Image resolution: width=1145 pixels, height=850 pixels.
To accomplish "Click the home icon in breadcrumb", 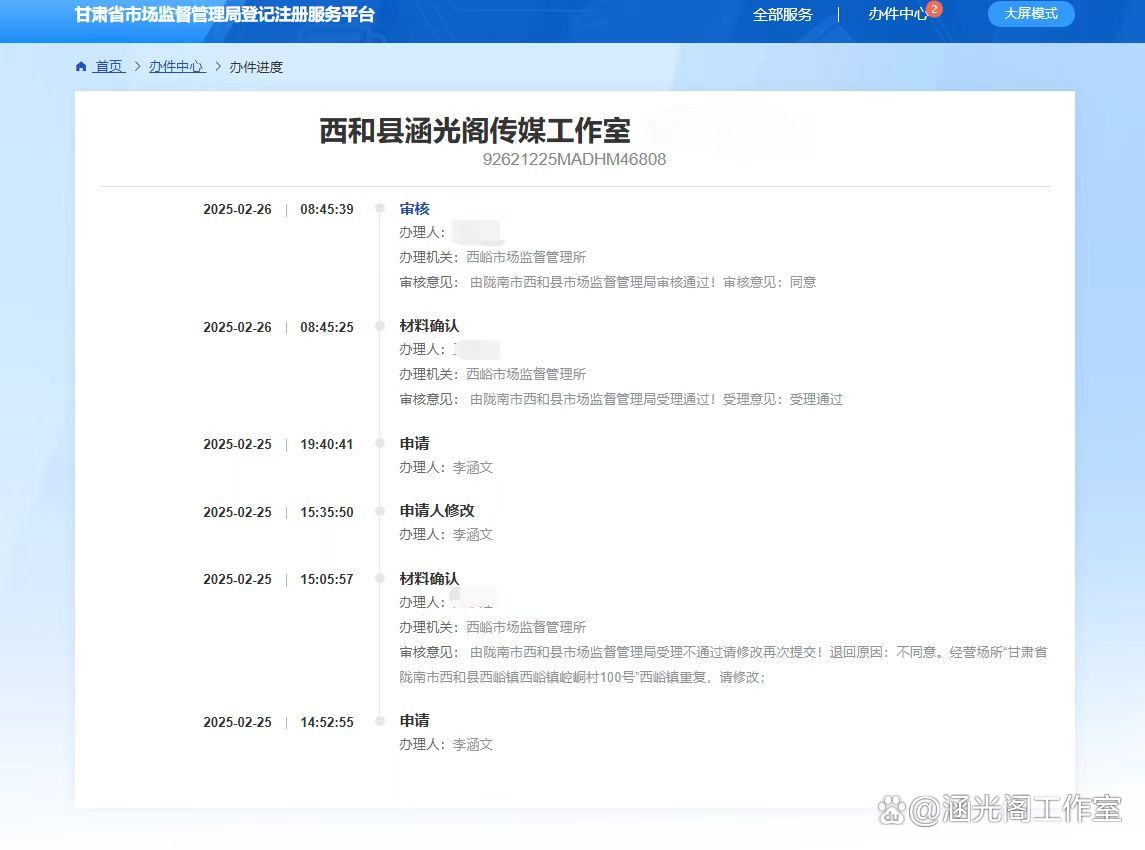I will tap(81, 66).
